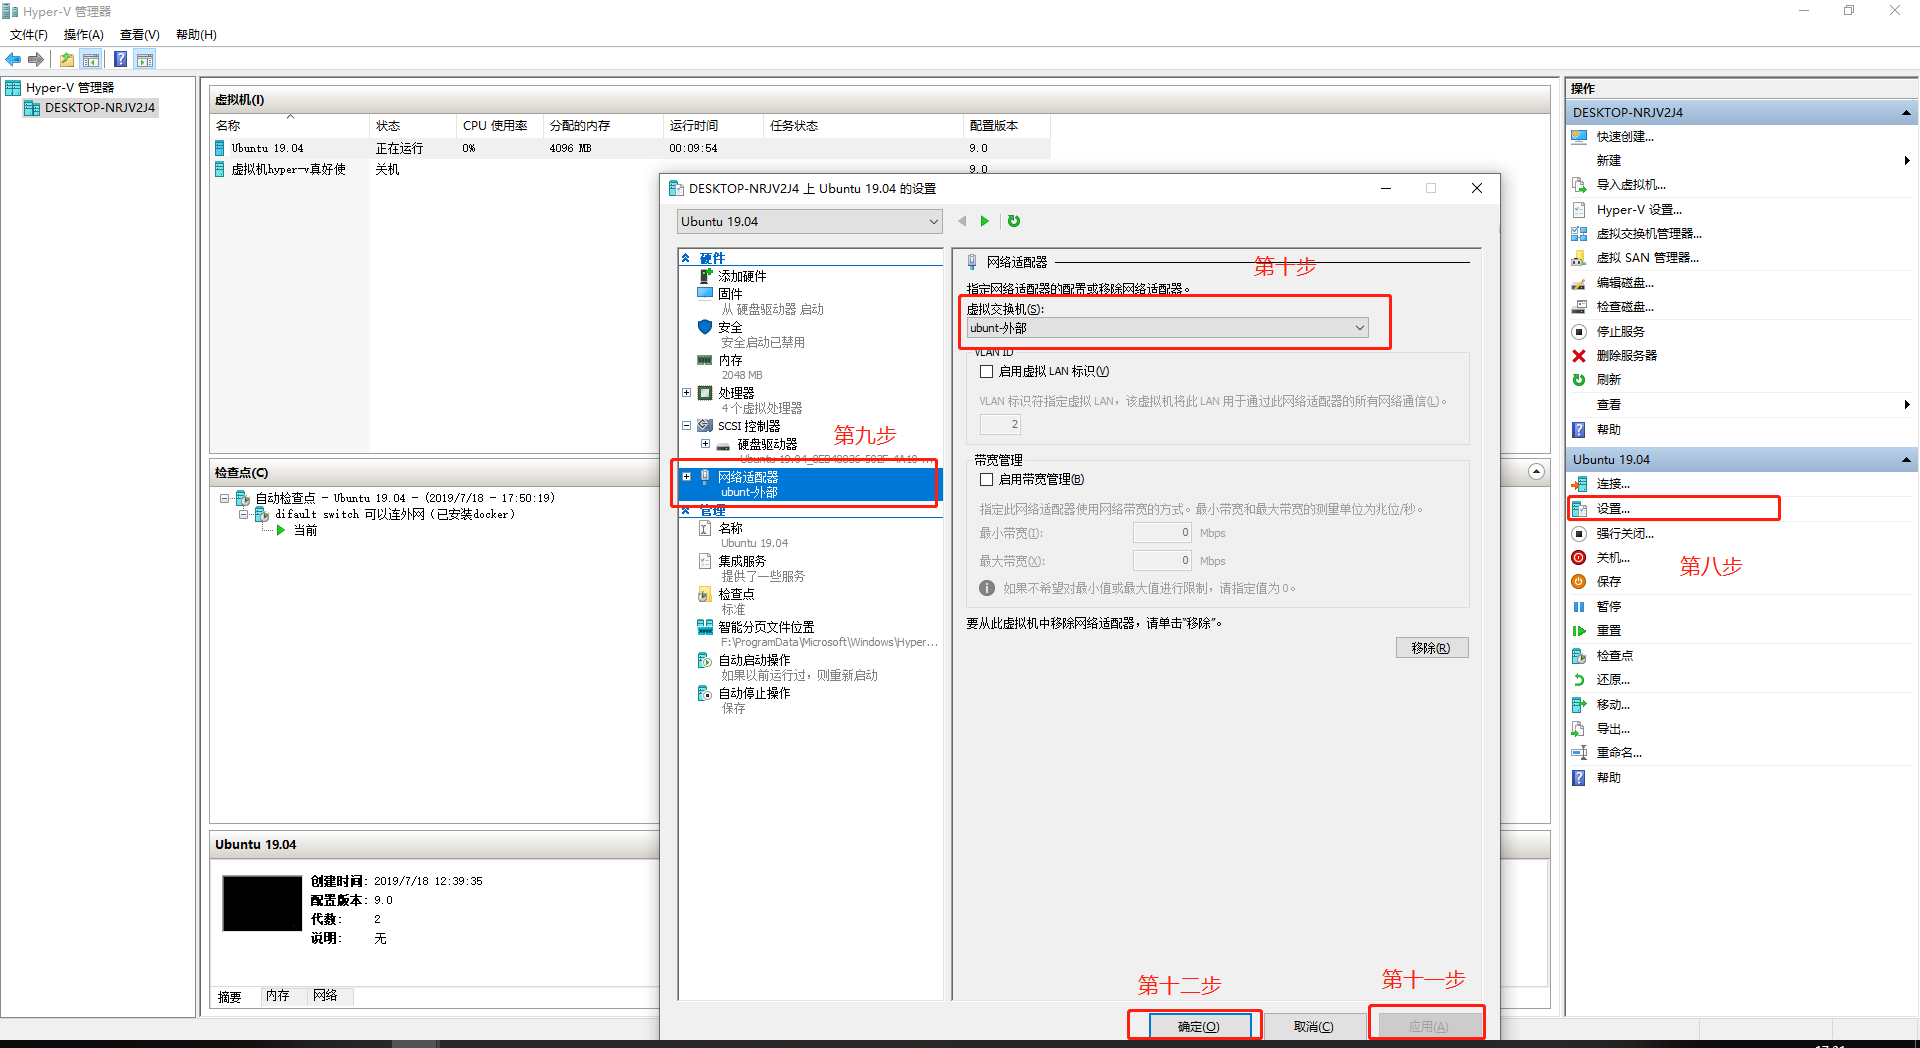This screenshot has height=1048, width=1920.
Task: Click the 确定(O) button
Action: (x=1199, y=1027)
